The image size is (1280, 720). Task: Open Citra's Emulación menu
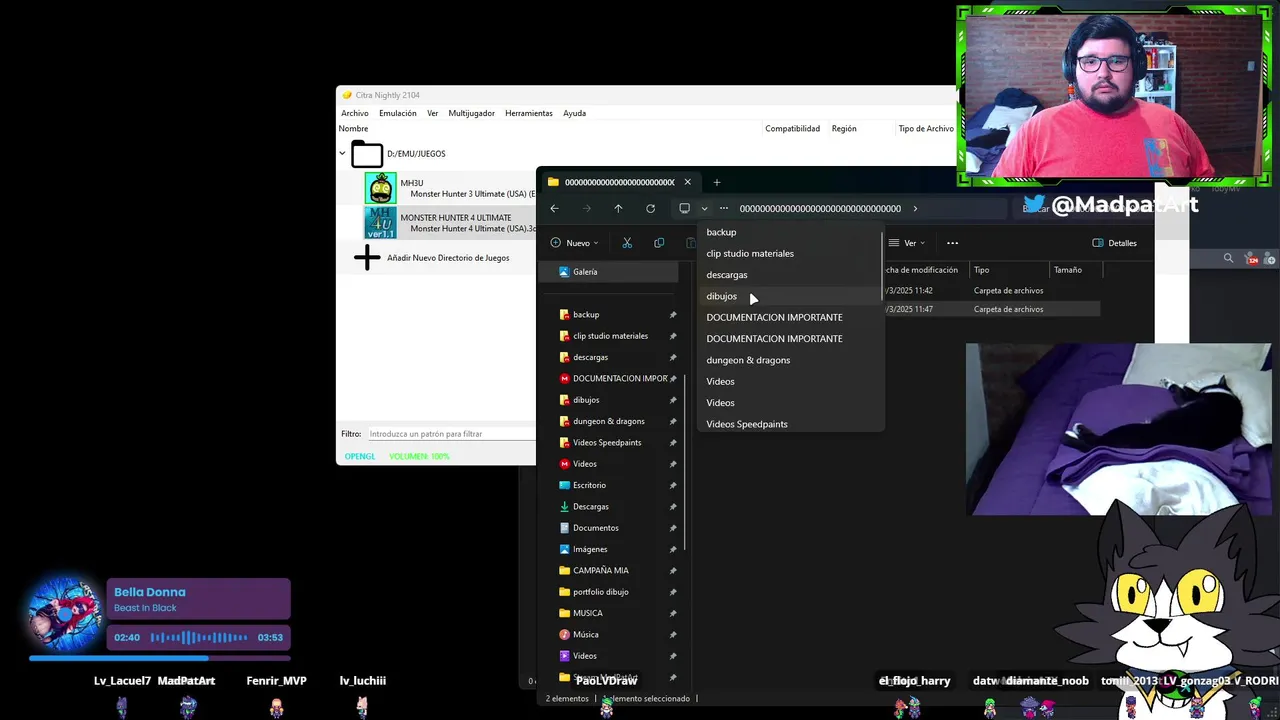[x=398, y=113]
